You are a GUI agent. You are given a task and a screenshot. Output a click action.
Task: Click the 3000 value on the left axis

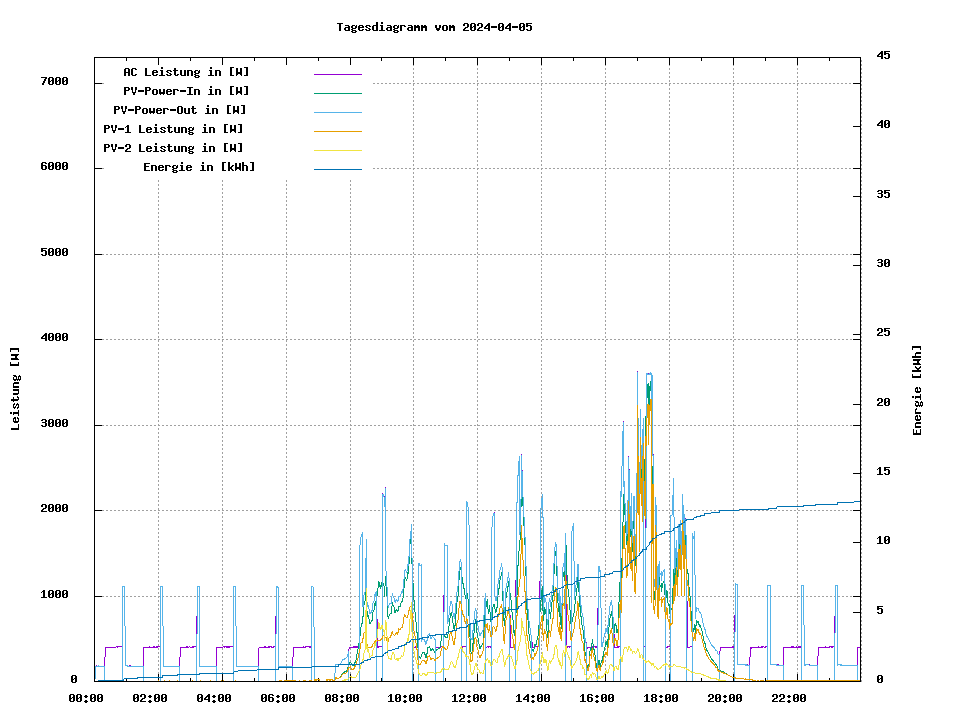(54, 424)
